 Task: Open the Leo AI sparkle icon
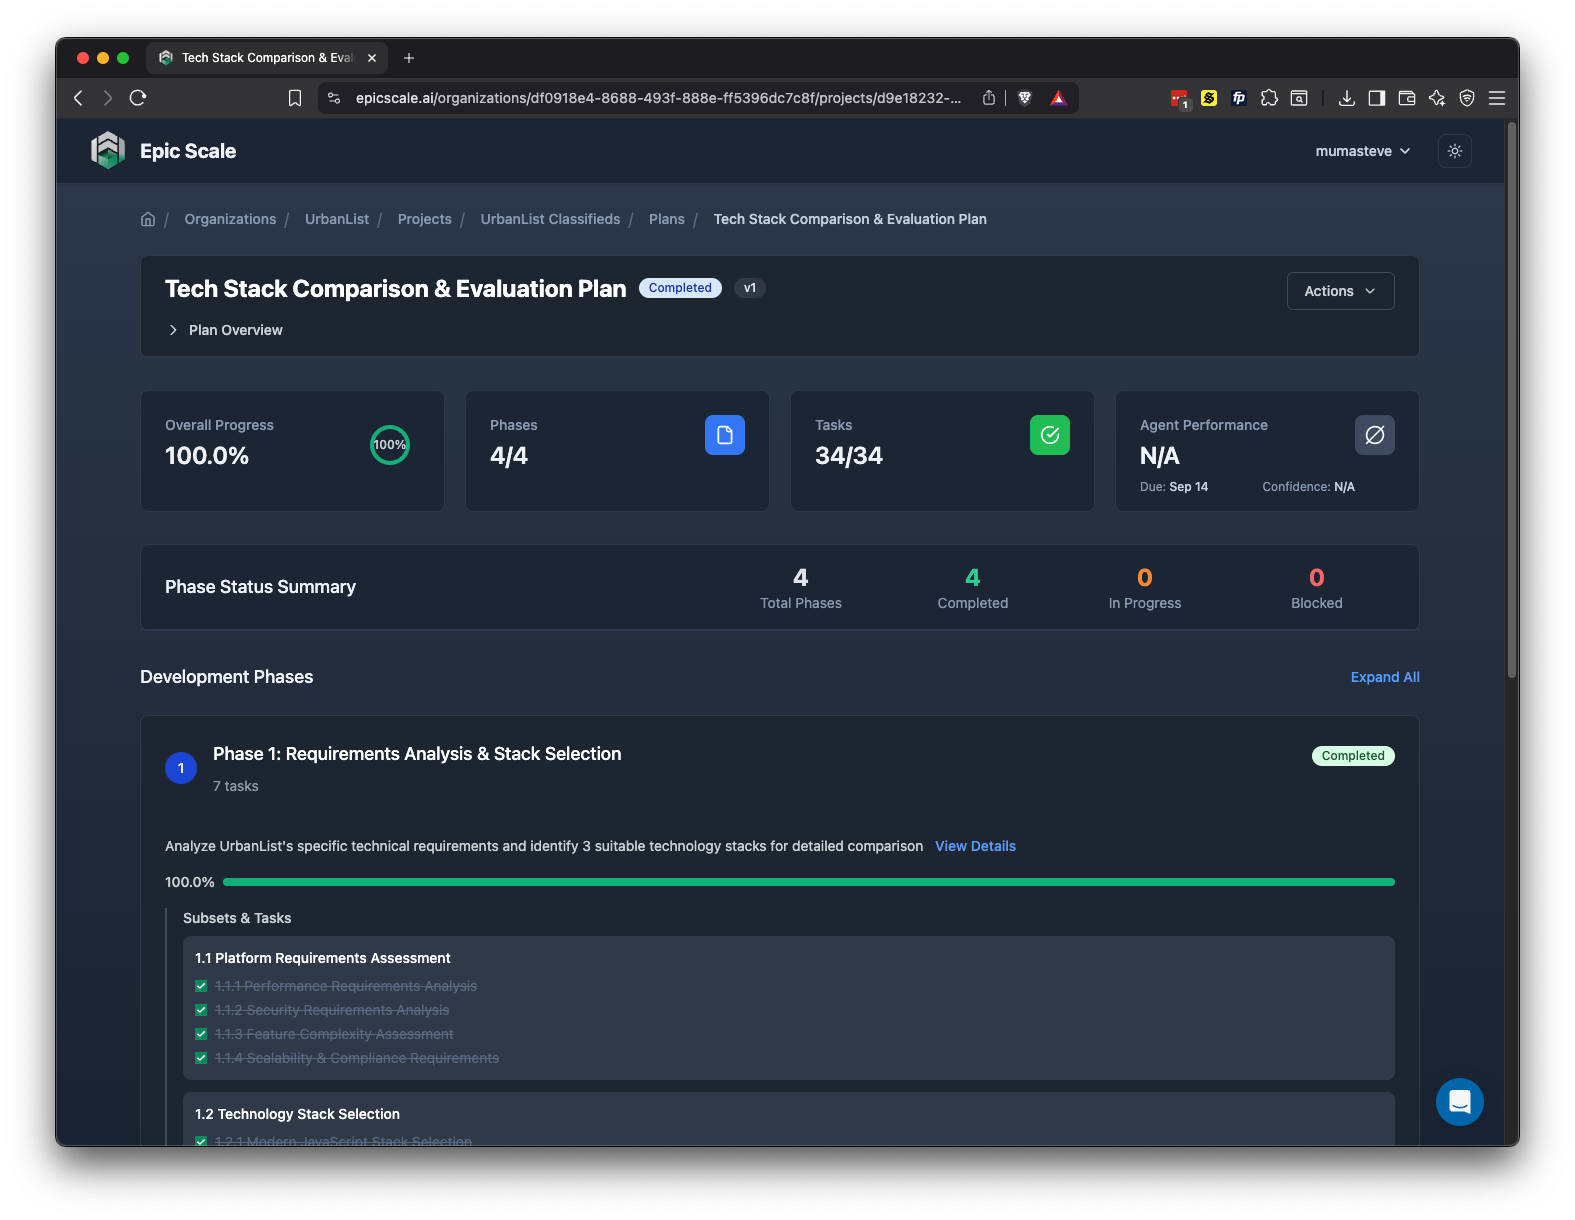click(x=1437, y=98)
